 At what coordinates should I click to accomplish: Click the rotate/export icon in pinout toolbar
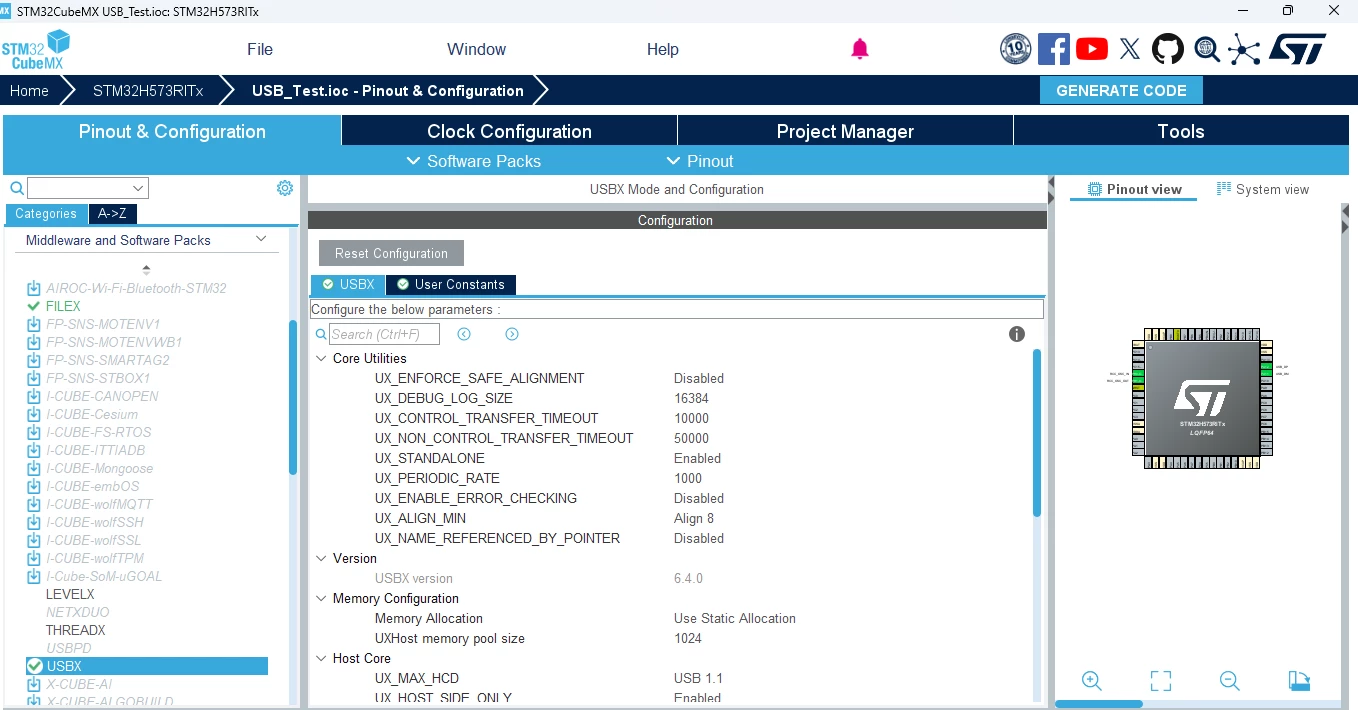click(x=1299, y=681)
